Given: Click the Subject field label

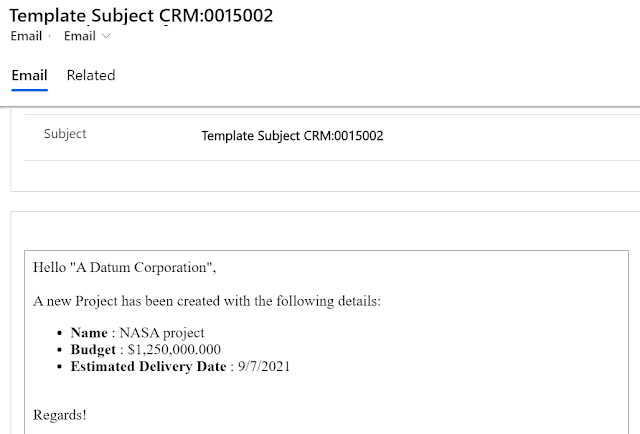Looking at the screenshot, I should [65, 134].
